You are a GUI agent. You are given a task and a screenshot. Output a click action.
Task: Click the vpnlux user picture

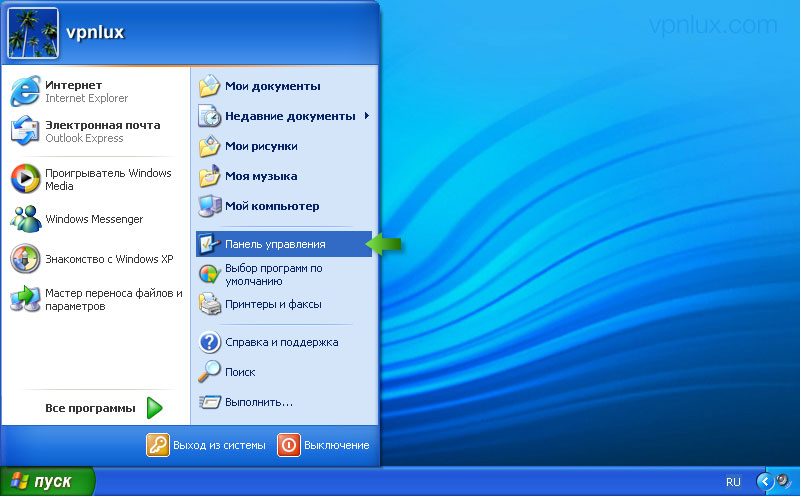(x=33, y=33)
